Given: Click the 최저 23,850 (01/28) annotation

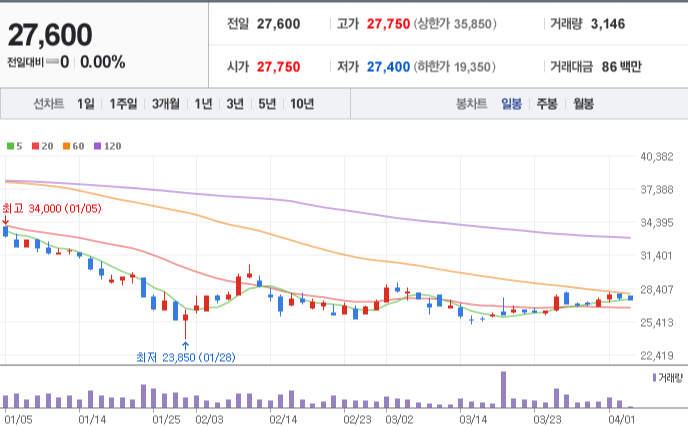Looking at the screenshot, I should 186,358.
